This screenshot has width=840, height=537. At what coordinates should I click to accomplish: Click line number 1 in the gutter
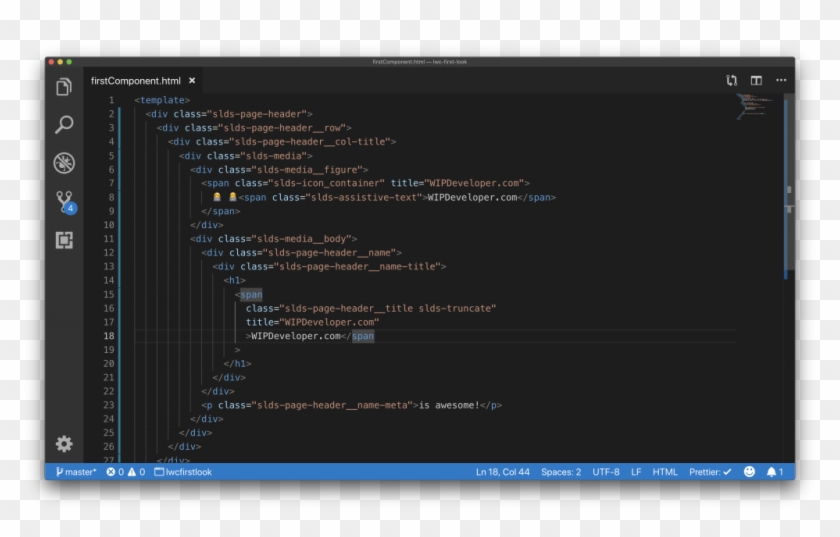coord(111,100)
